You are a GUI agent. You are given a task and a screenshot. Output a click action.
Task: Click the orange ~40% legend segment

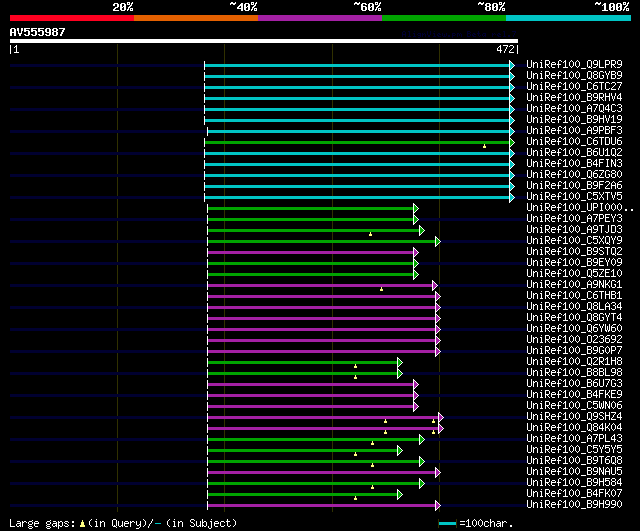[x=196, y=18]
